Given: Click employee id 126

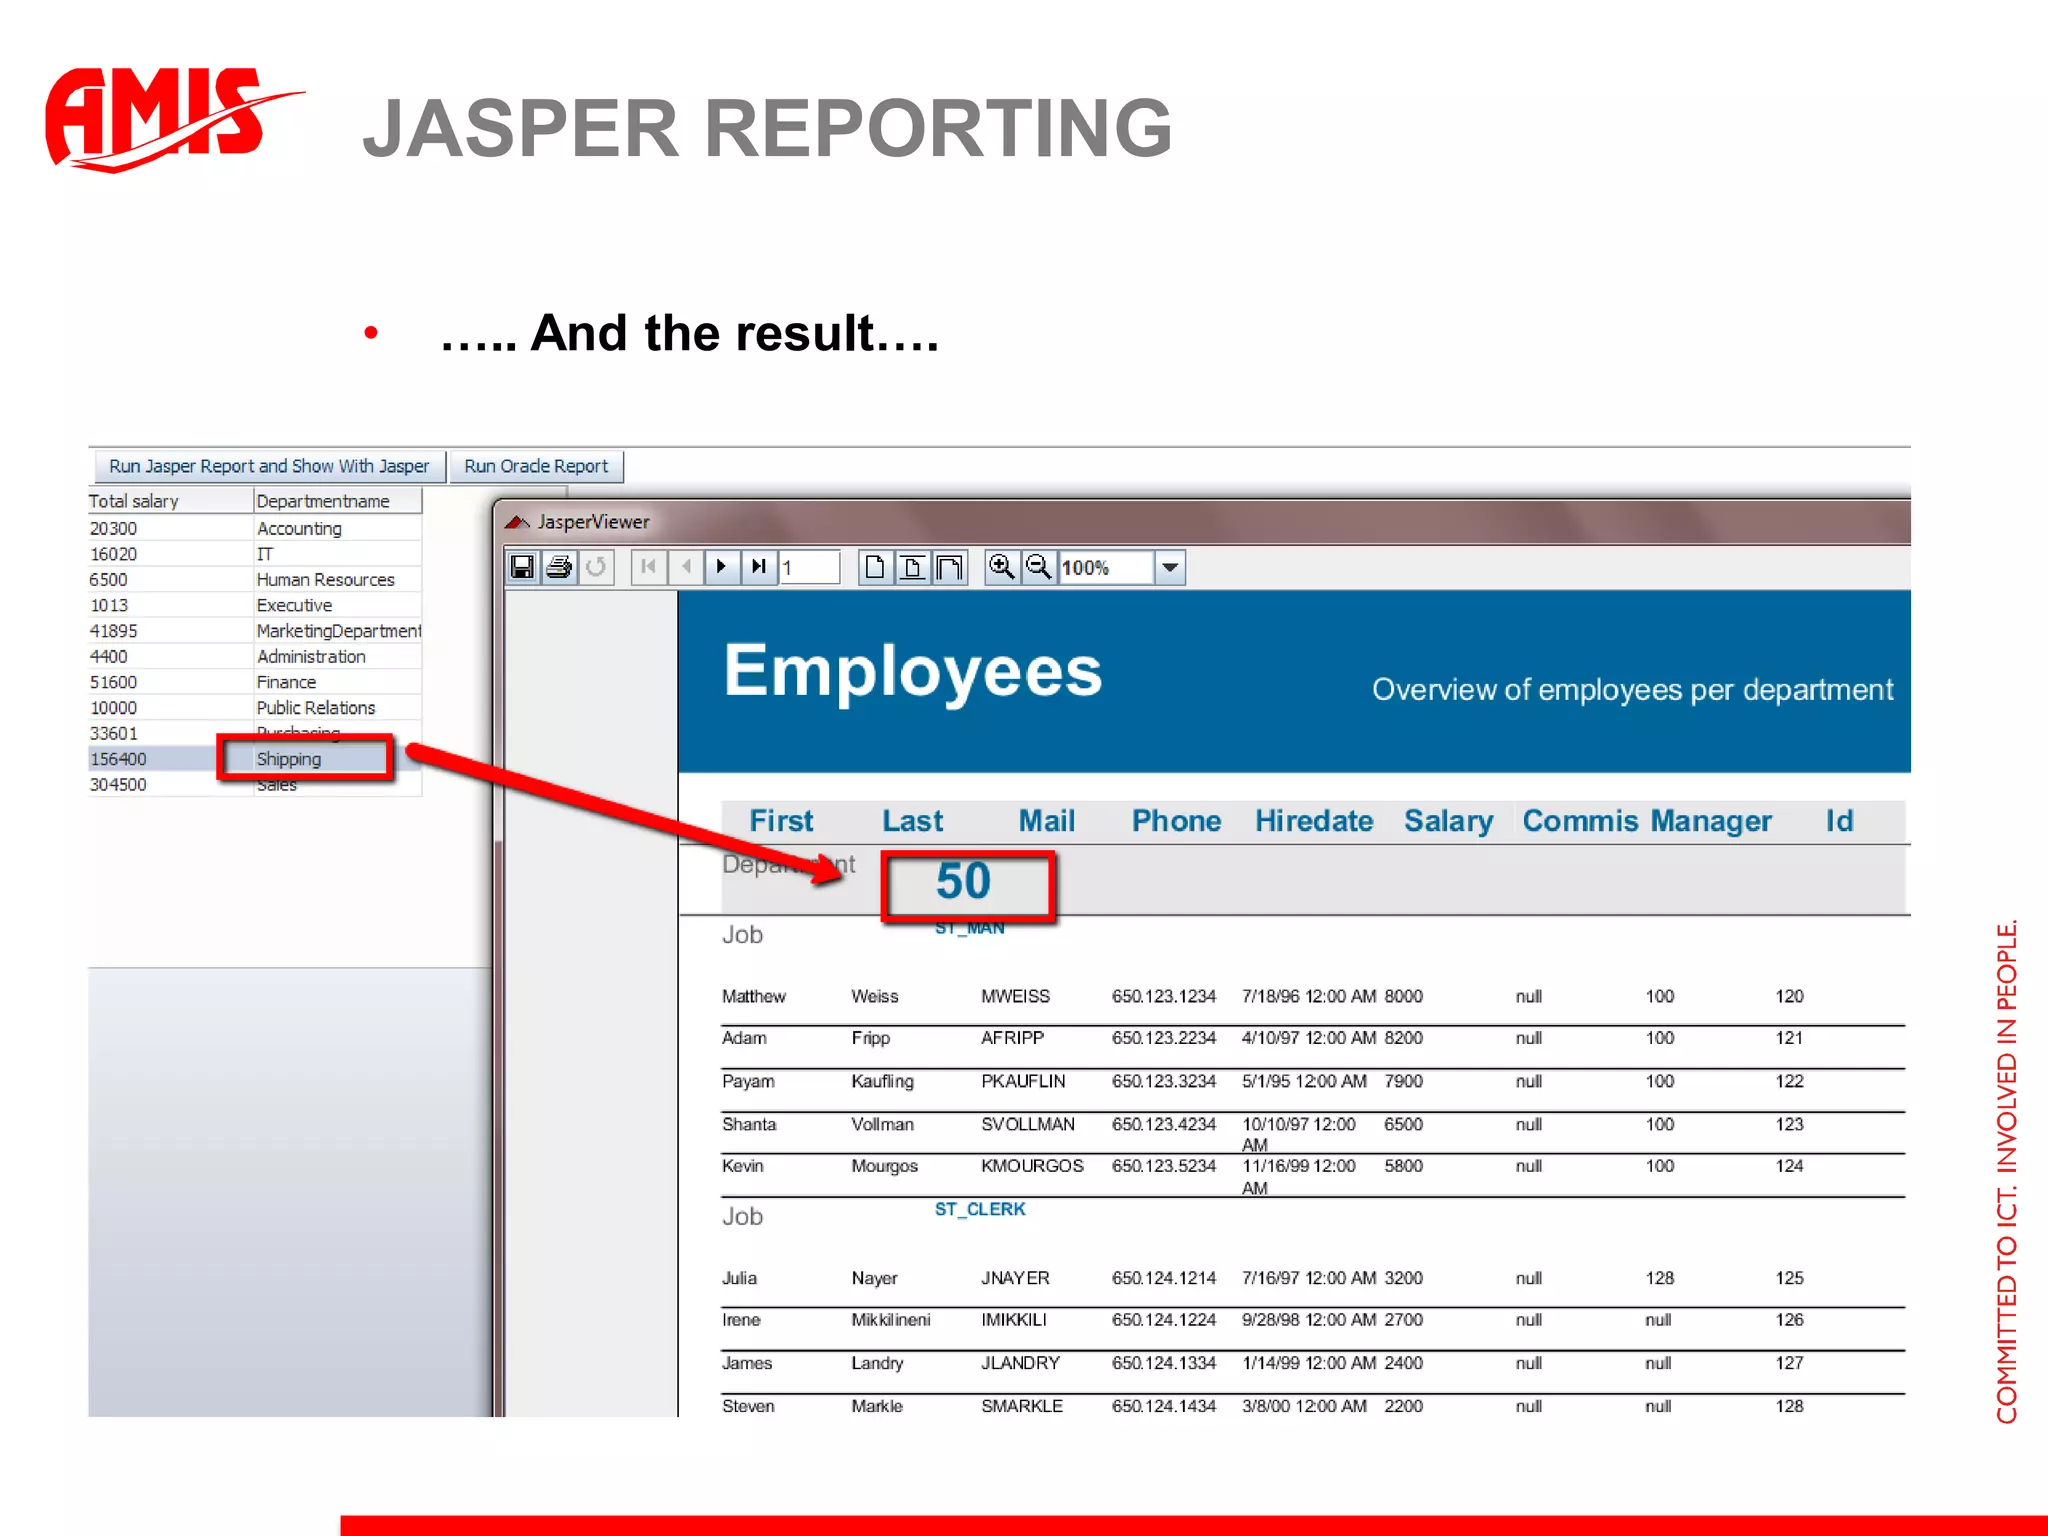Looking at the screenshot, I should click(1789, 1320).
